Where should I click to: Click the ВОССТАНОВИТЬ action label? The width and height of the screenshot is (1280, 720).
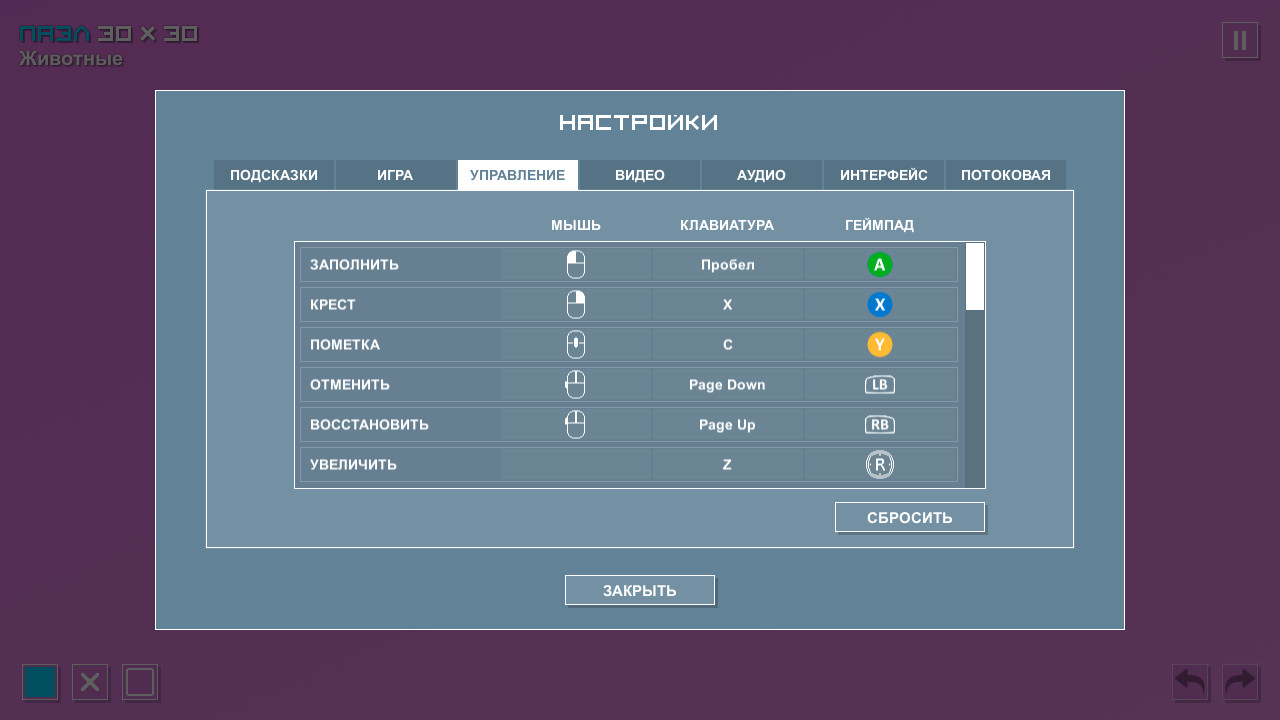coord(369,425)
